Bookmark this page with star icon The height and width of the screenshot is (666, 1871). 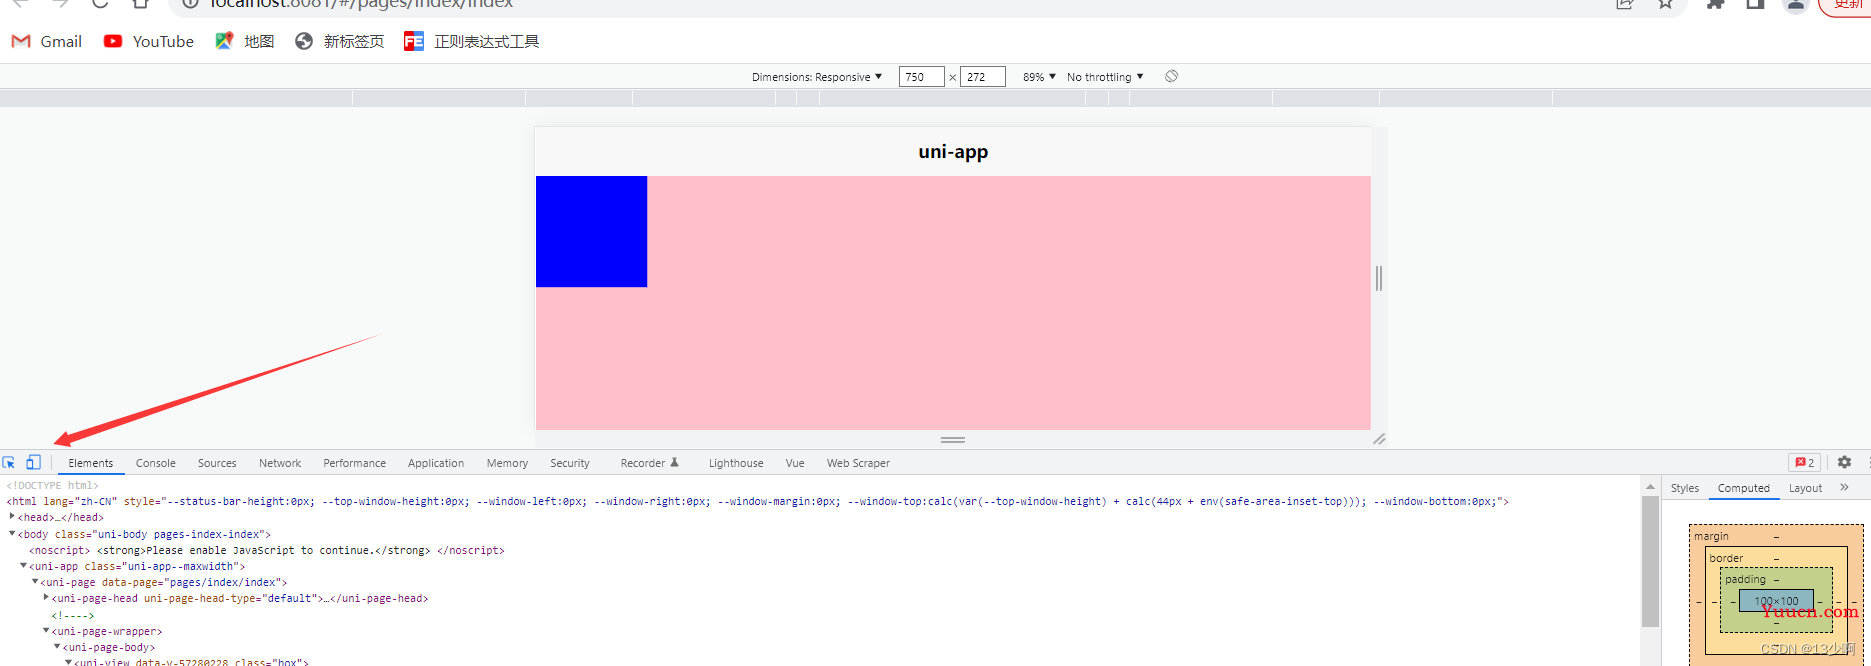point(1665,4)
